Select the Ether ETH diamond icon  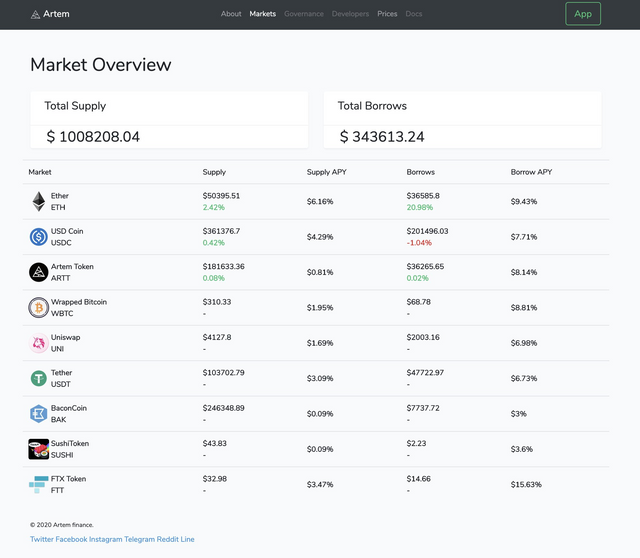pyautogui.click(x=39, y=201)
